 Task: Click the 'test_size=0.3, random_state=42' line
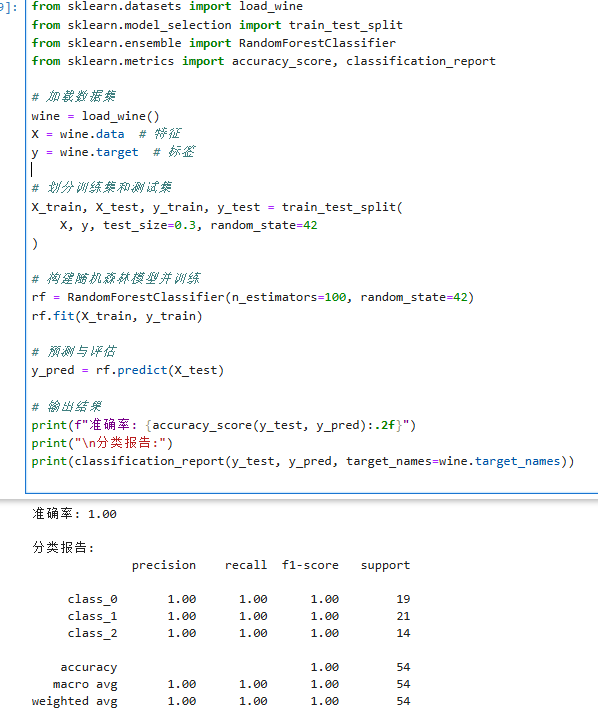click(x=188, y=225)
